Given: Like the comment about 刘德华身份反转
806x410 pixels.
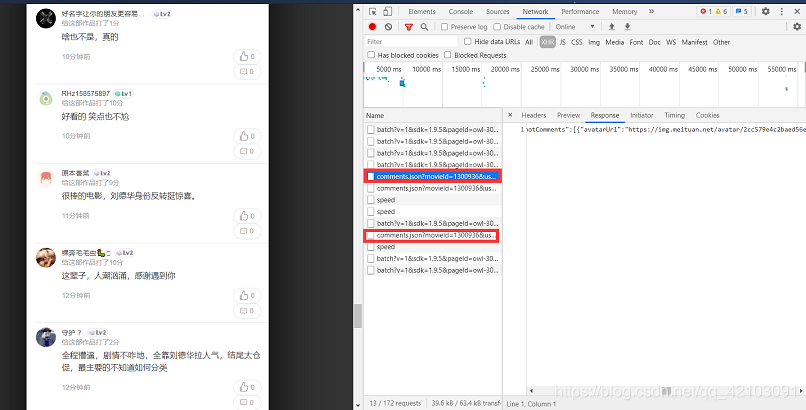Looking at the screenshot, I should (x=247, y=216).
